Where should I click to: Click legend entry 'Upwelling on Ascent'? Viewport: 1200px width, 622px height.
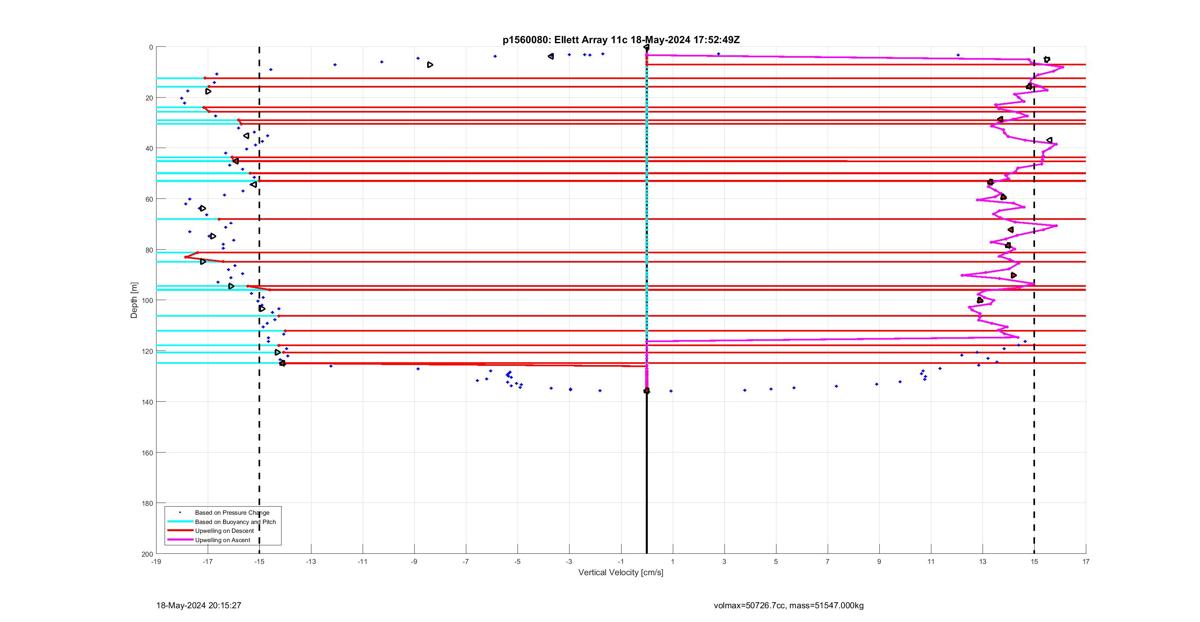223,540
